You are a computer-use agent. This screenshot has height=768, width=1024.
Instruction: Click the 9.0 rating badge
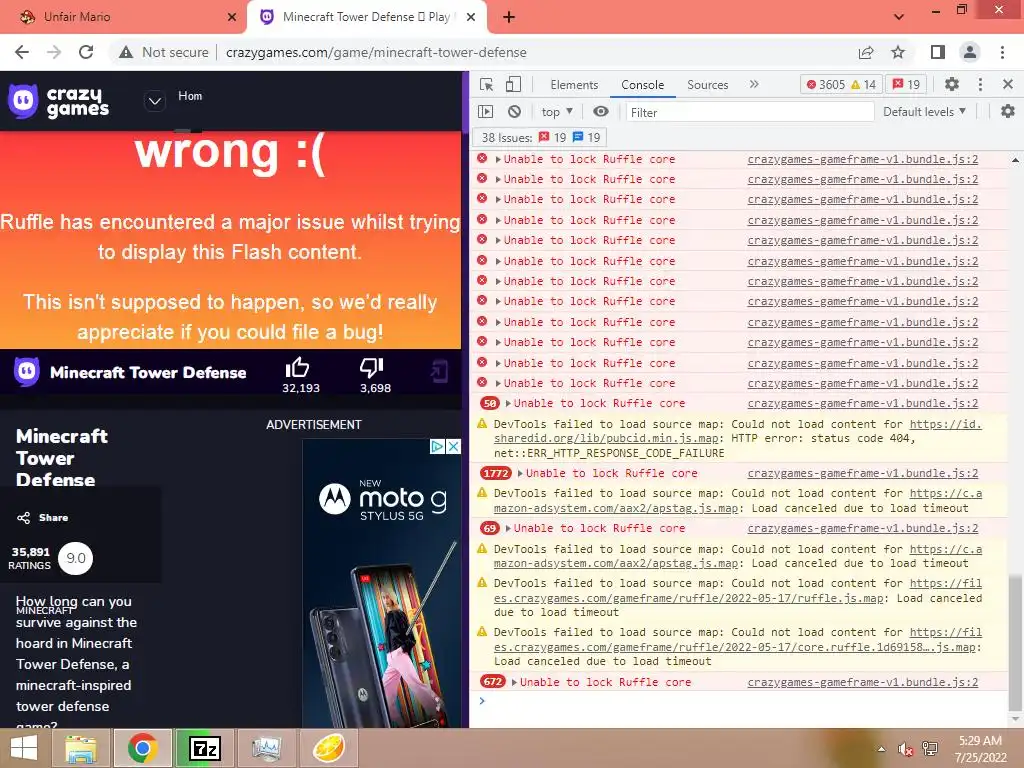point(76,558)
